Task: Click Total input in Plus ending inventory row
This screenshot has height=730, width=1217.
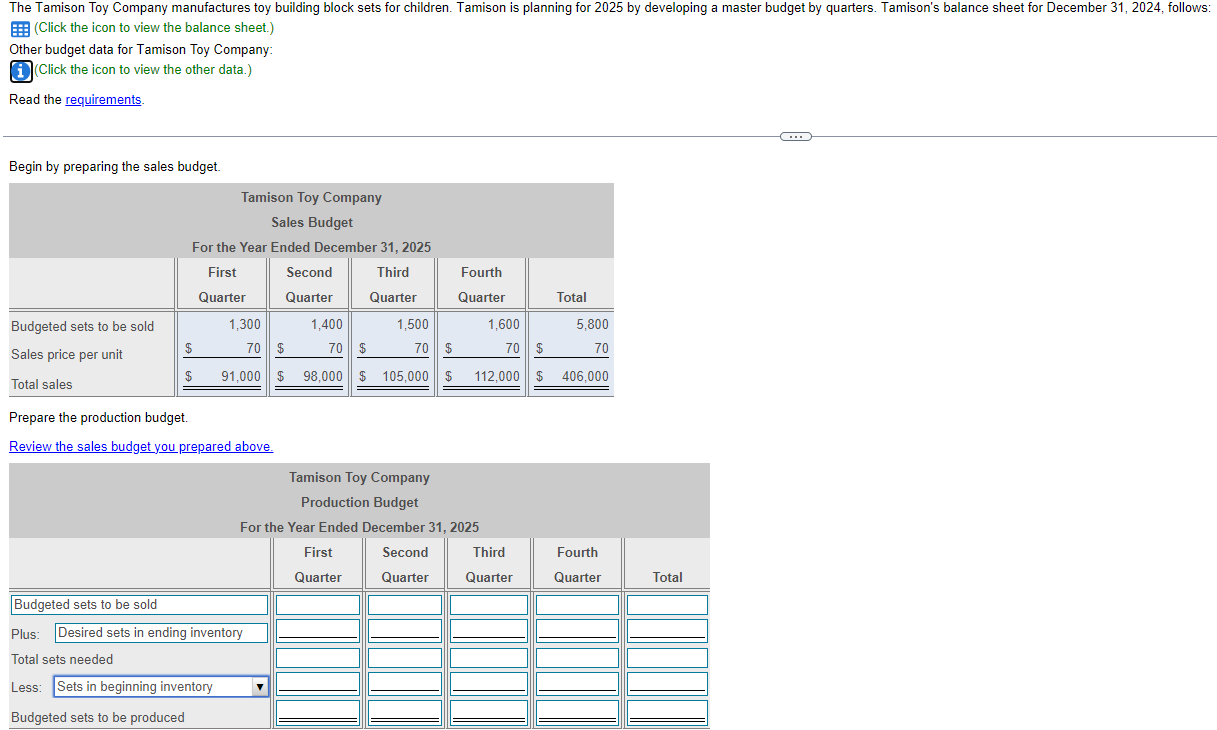Action: click(x=667, y=630)
